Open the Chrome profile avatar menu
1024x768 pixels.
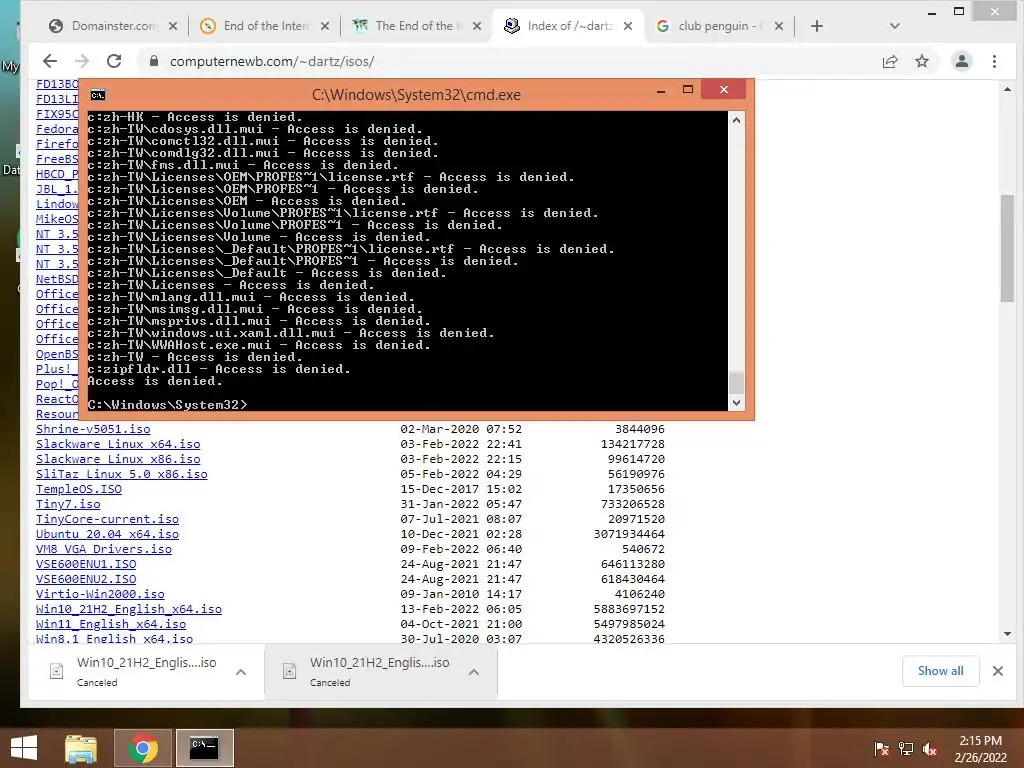(x=961, y=61)
